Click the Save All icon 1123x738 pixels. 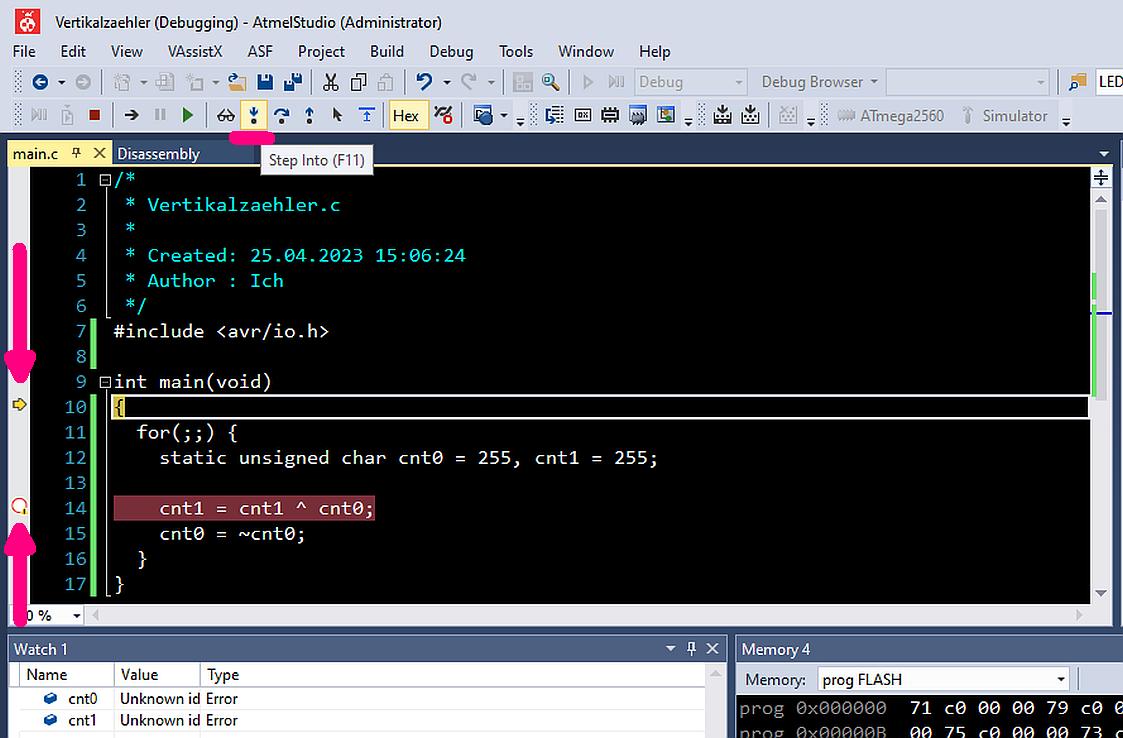click(293, 82)
